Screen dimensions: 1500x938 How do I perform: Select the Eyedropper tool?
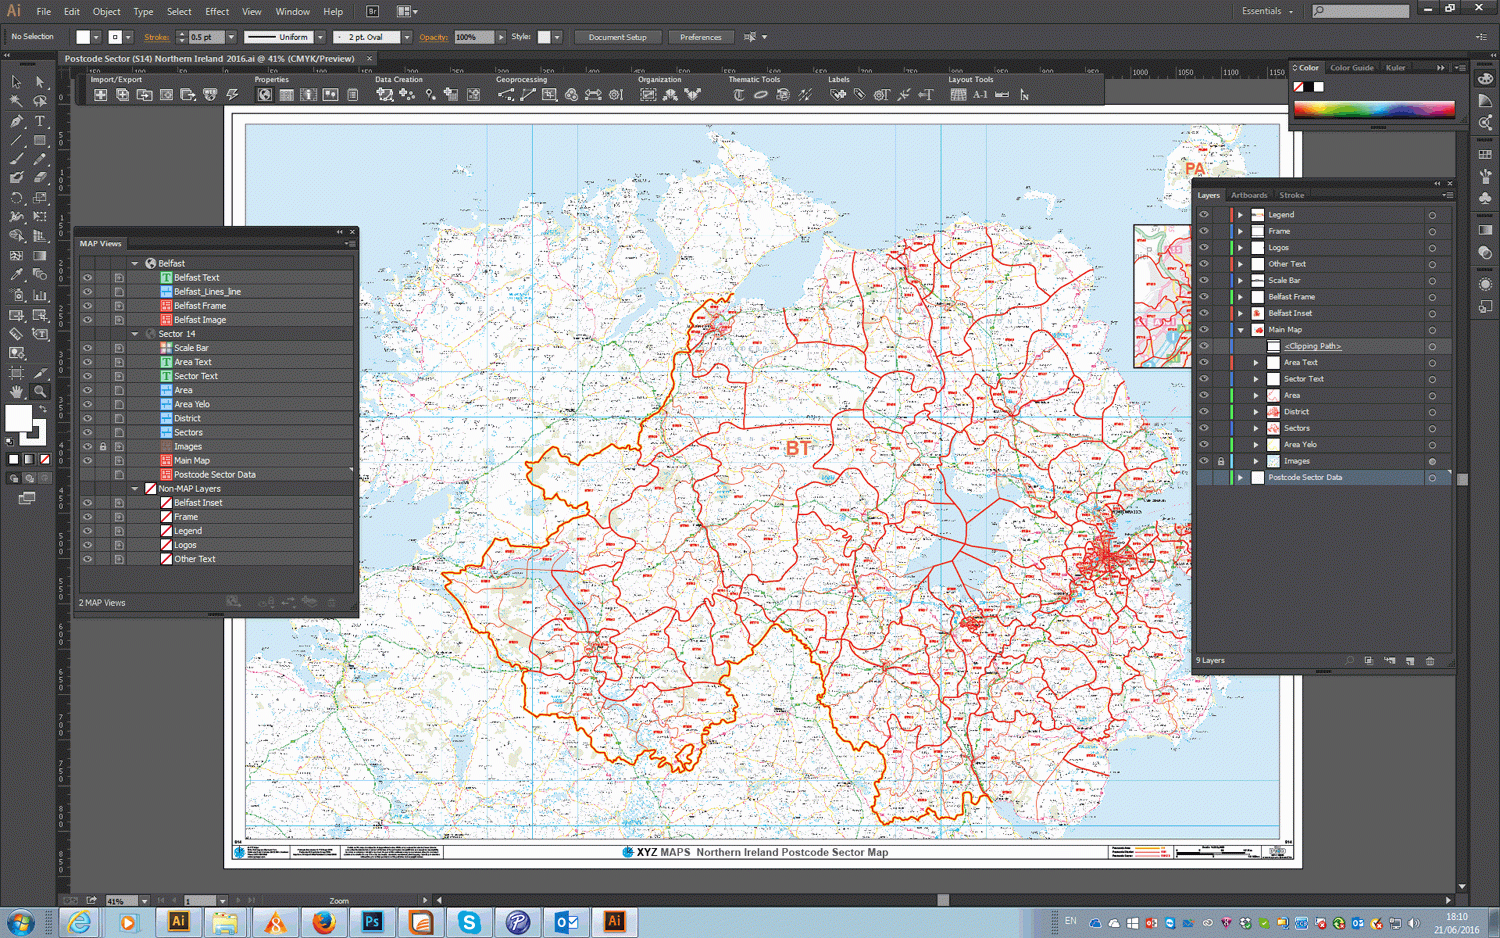(x=17, y=274)
